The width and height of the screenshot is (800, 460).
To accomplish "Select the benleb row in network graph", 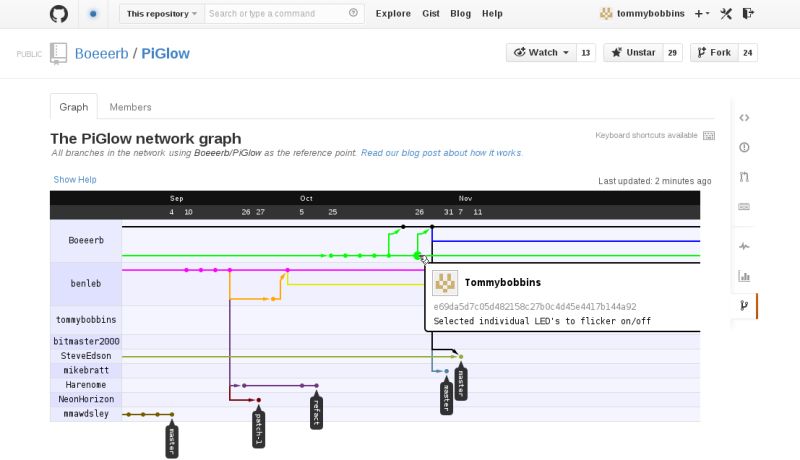I will point(86,284).
